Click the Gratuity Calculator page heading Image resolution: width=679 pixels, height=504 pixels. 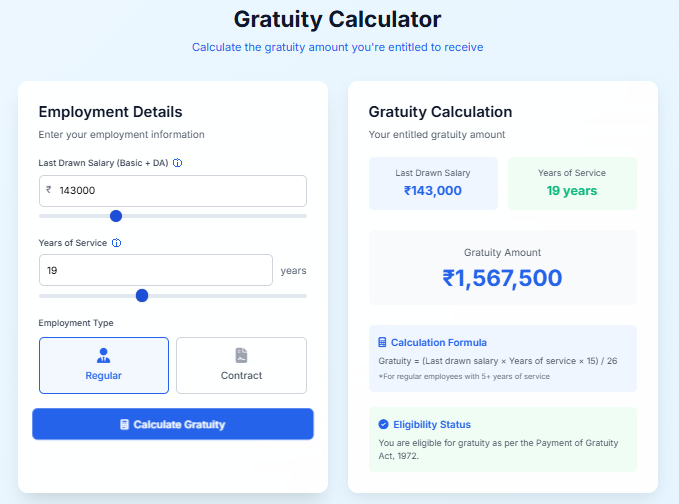337,19
